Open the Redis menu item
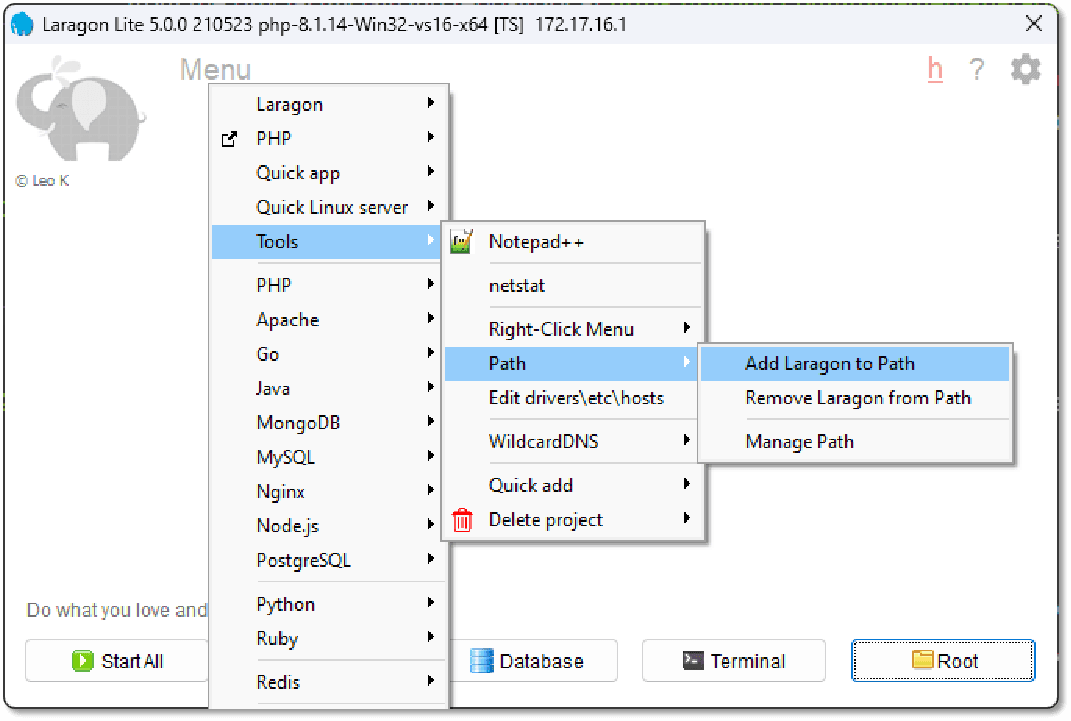 point(328,682)
